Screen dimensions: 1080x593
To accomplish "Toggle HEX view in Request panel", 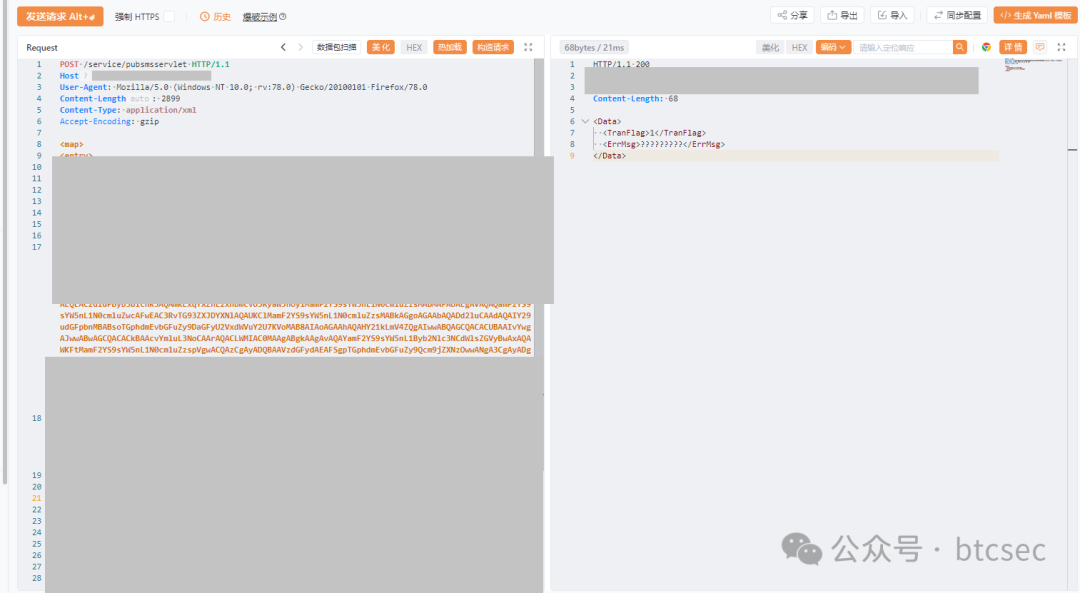I will coord(413,47).
